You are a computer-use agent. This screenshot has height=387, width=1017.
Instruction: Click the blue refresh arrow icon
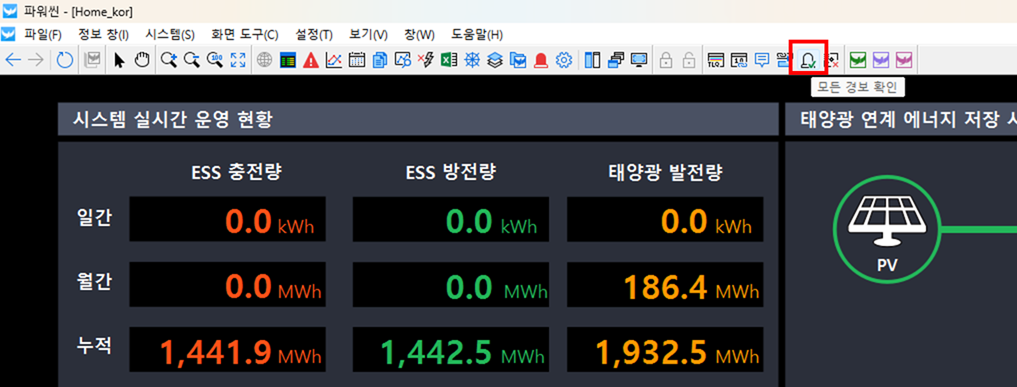point(64,60)
